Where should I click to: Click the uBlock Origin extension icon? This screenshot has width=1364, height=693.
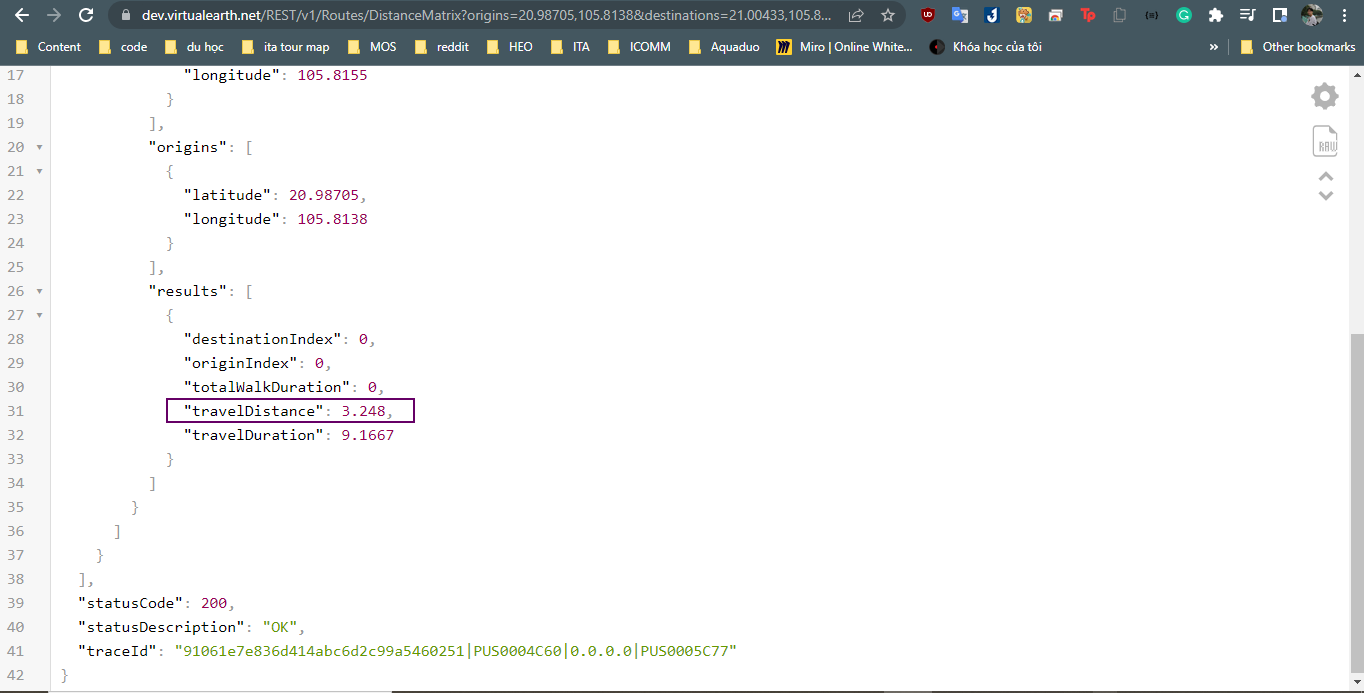pos(928,15)
